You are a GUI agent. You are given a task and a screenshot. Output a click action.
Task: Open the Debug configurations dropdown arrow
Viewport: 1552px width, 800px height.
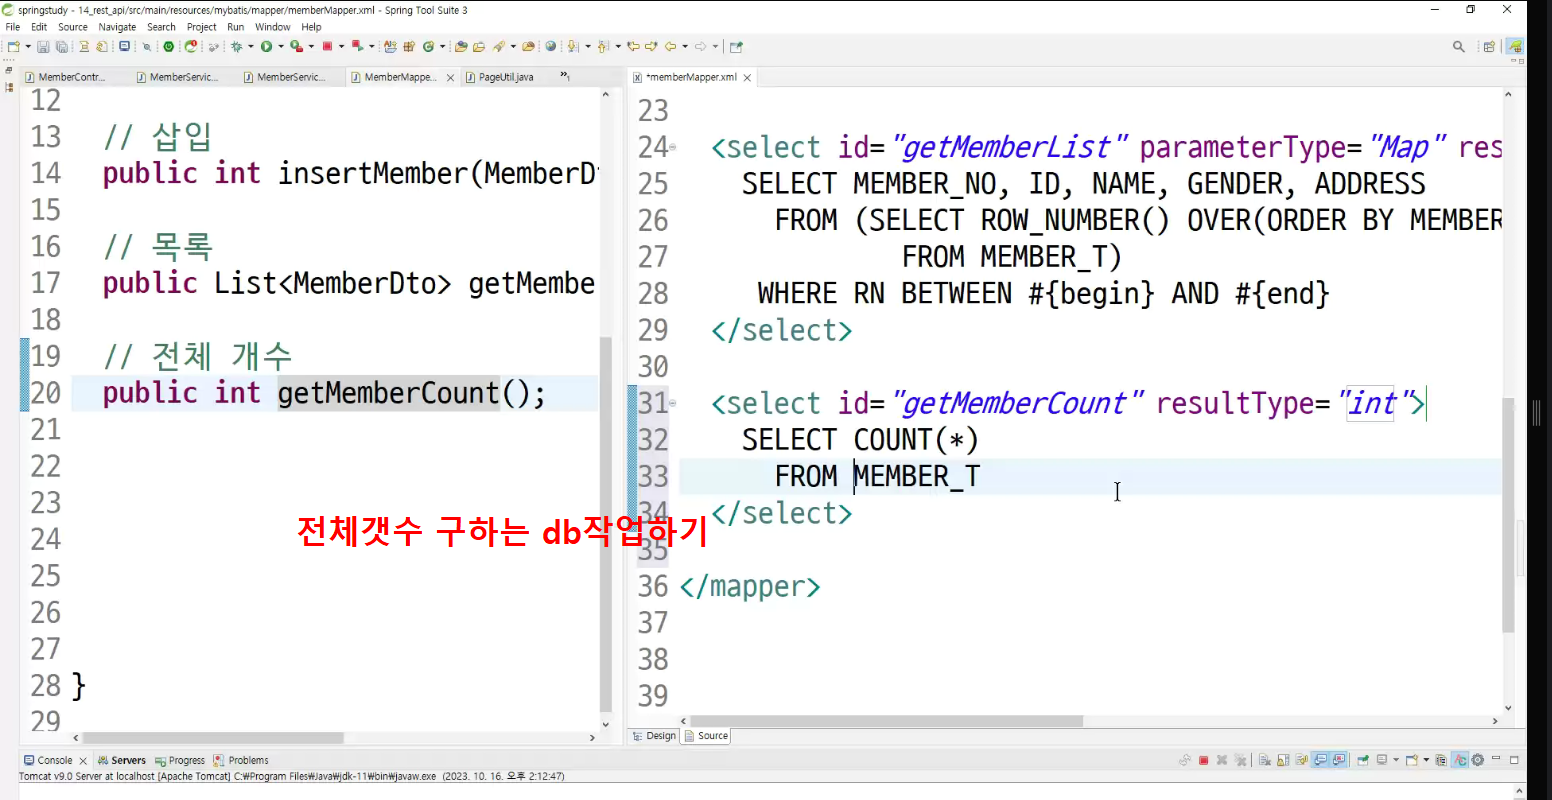[x=250, y=46]
